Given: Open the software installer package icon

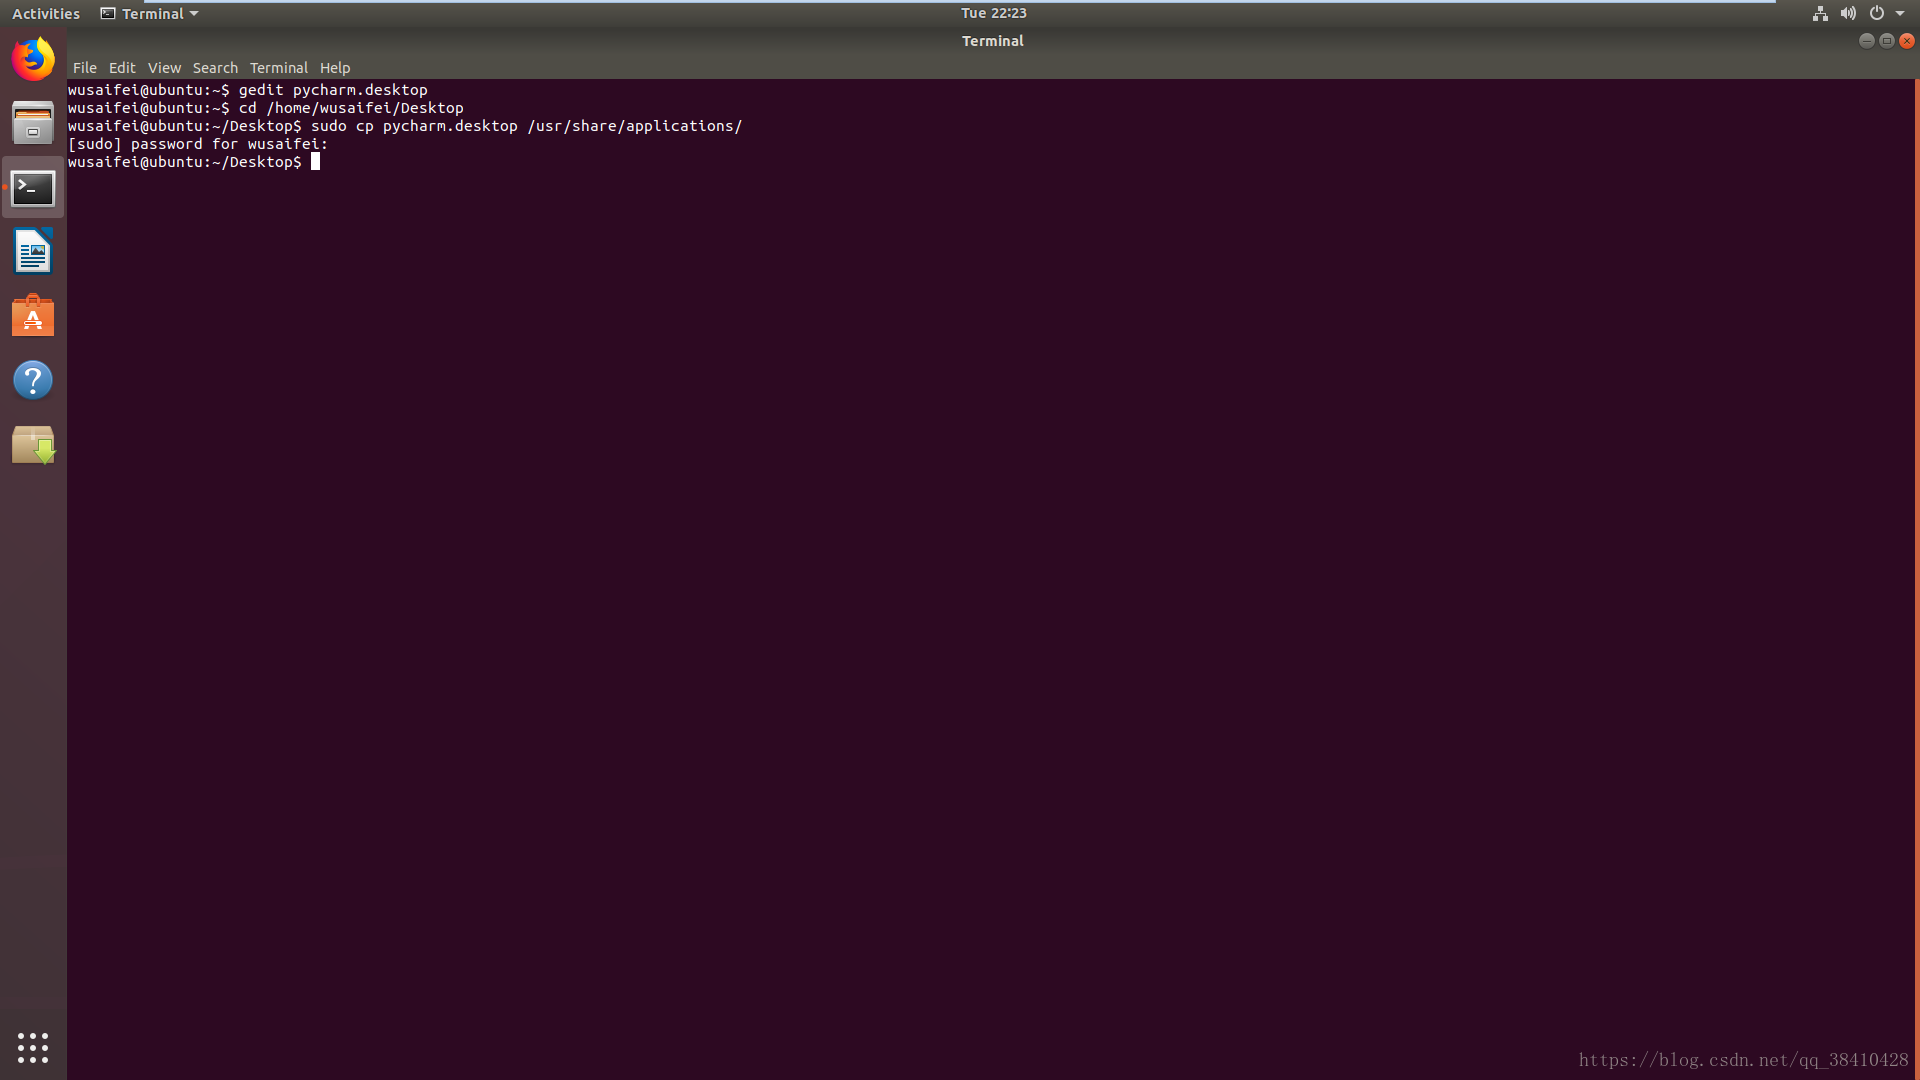Looking at the screenshot, I should coord(33,445).
